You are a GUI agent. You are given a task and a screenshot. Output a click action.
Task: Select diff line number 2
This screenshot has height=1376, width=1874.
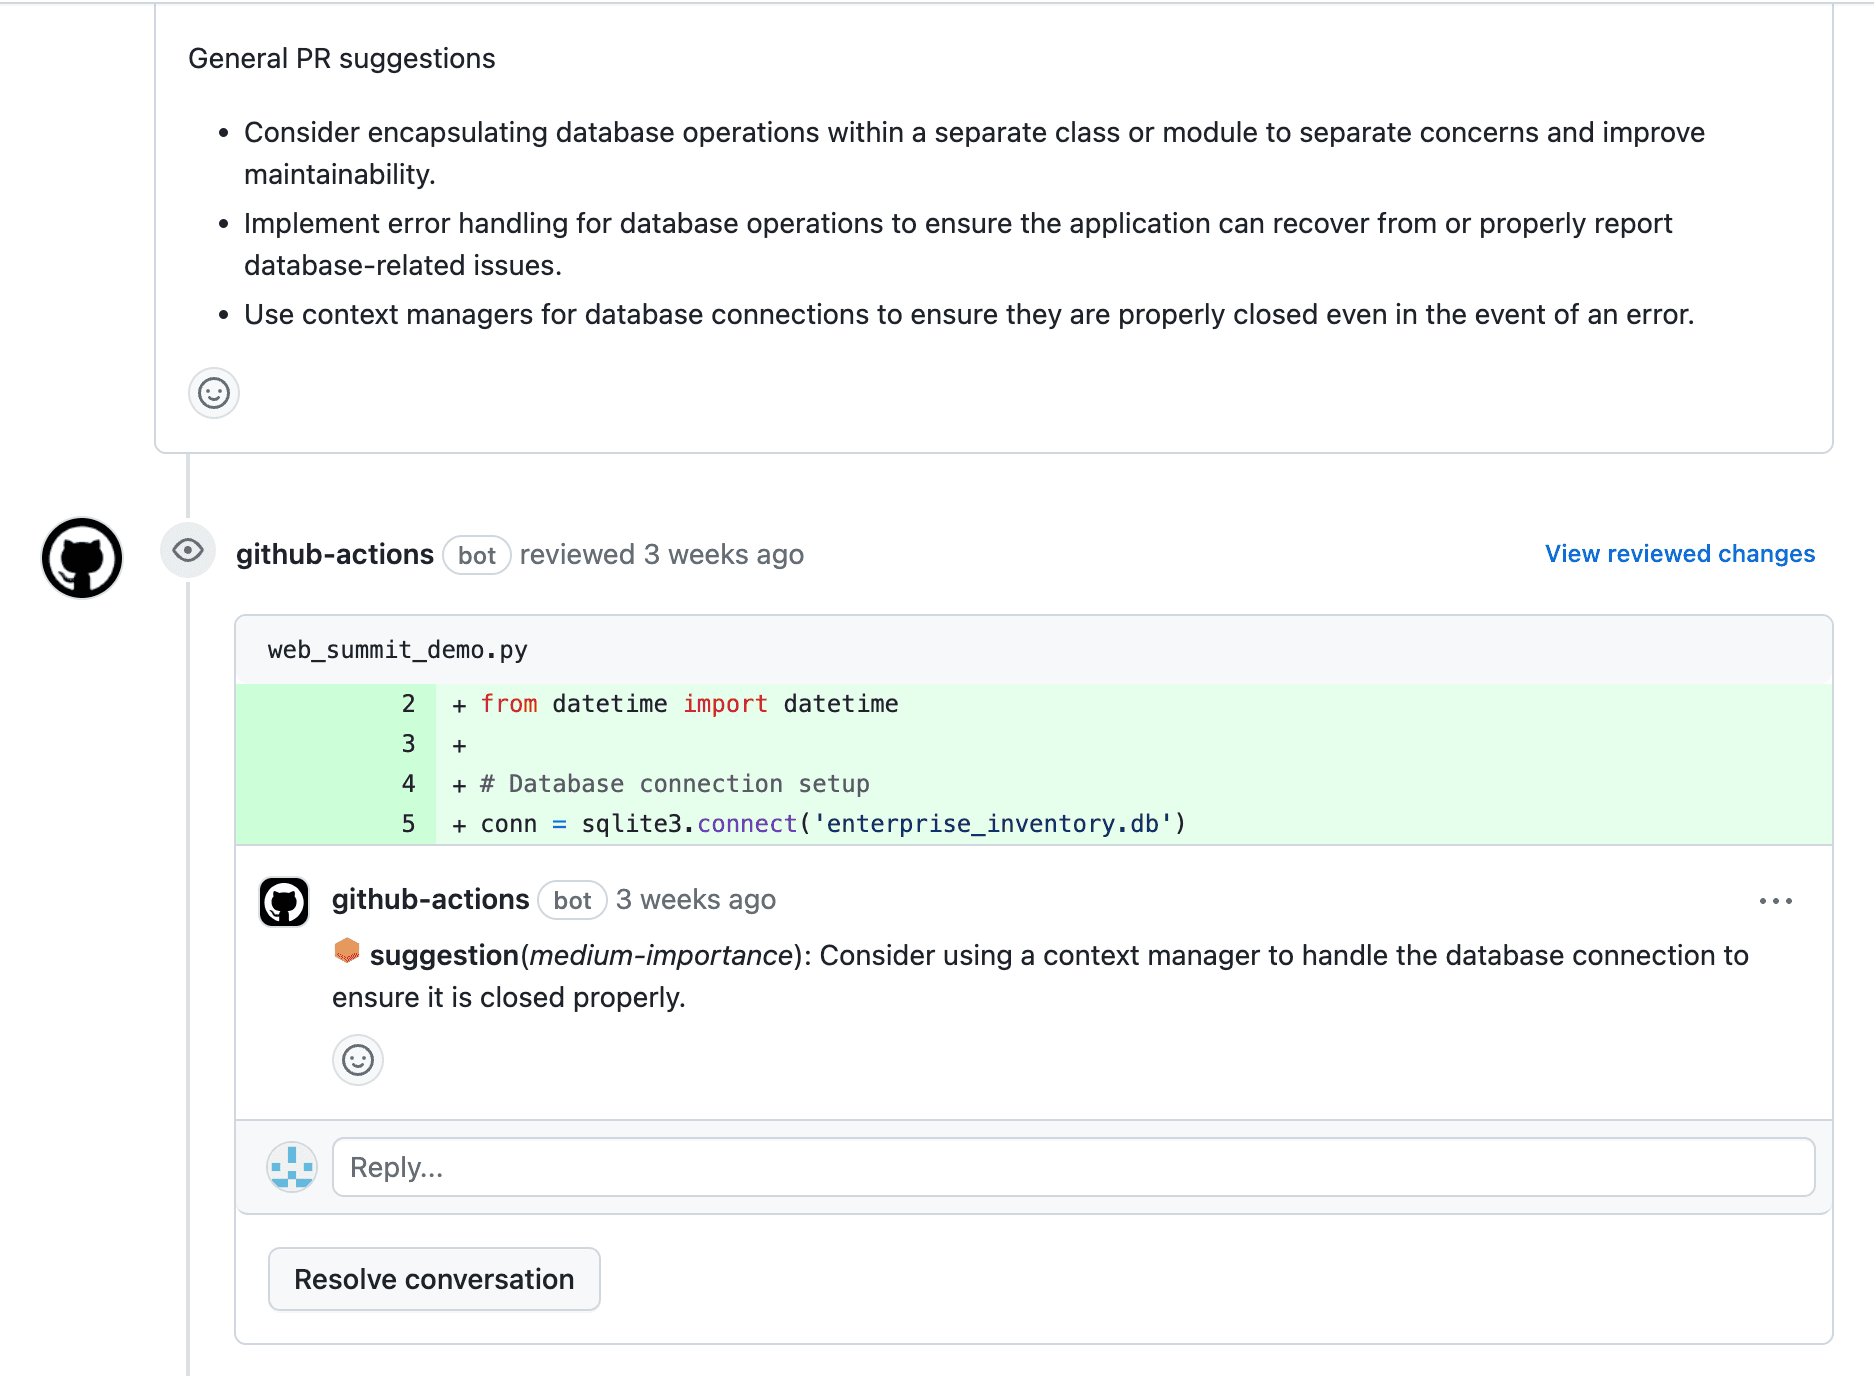point(408,704)
